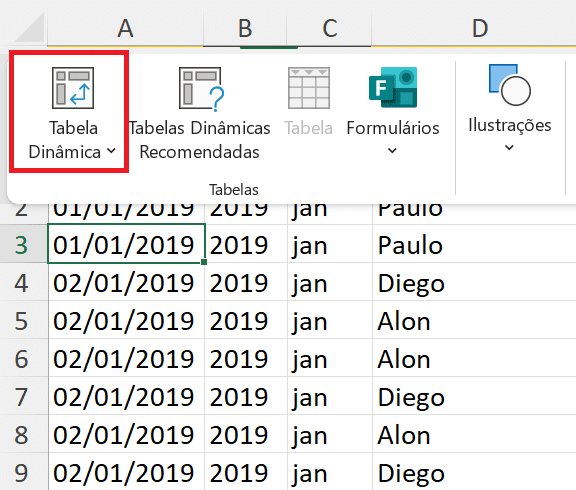The image size is (576, 490).
Task: Click the fill handle of cell A3
Action: 204,262
